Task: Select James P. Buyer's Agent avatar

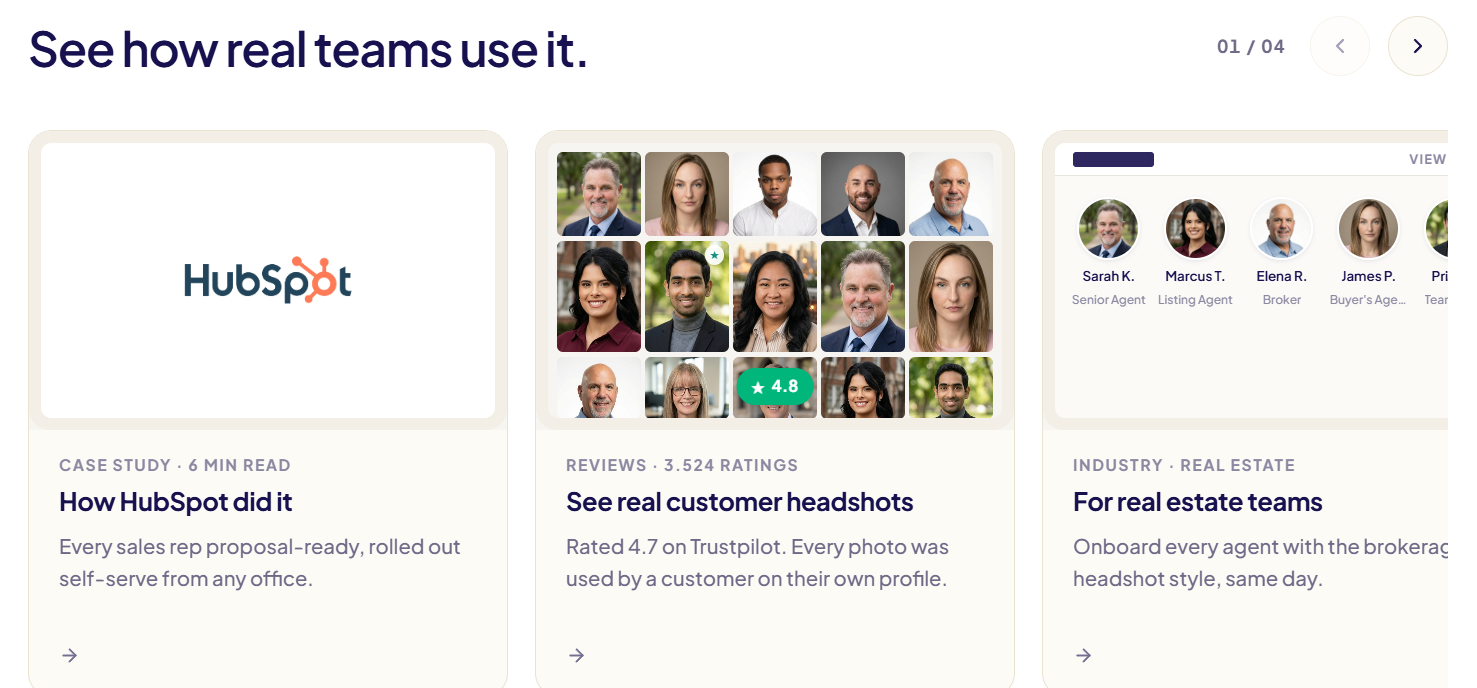Action: tap(1368, 229)
